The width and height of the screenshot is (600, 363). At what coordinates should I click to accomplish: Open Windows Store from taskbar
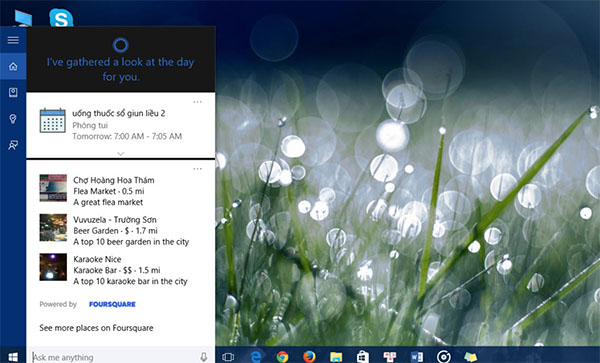(363, 357)
